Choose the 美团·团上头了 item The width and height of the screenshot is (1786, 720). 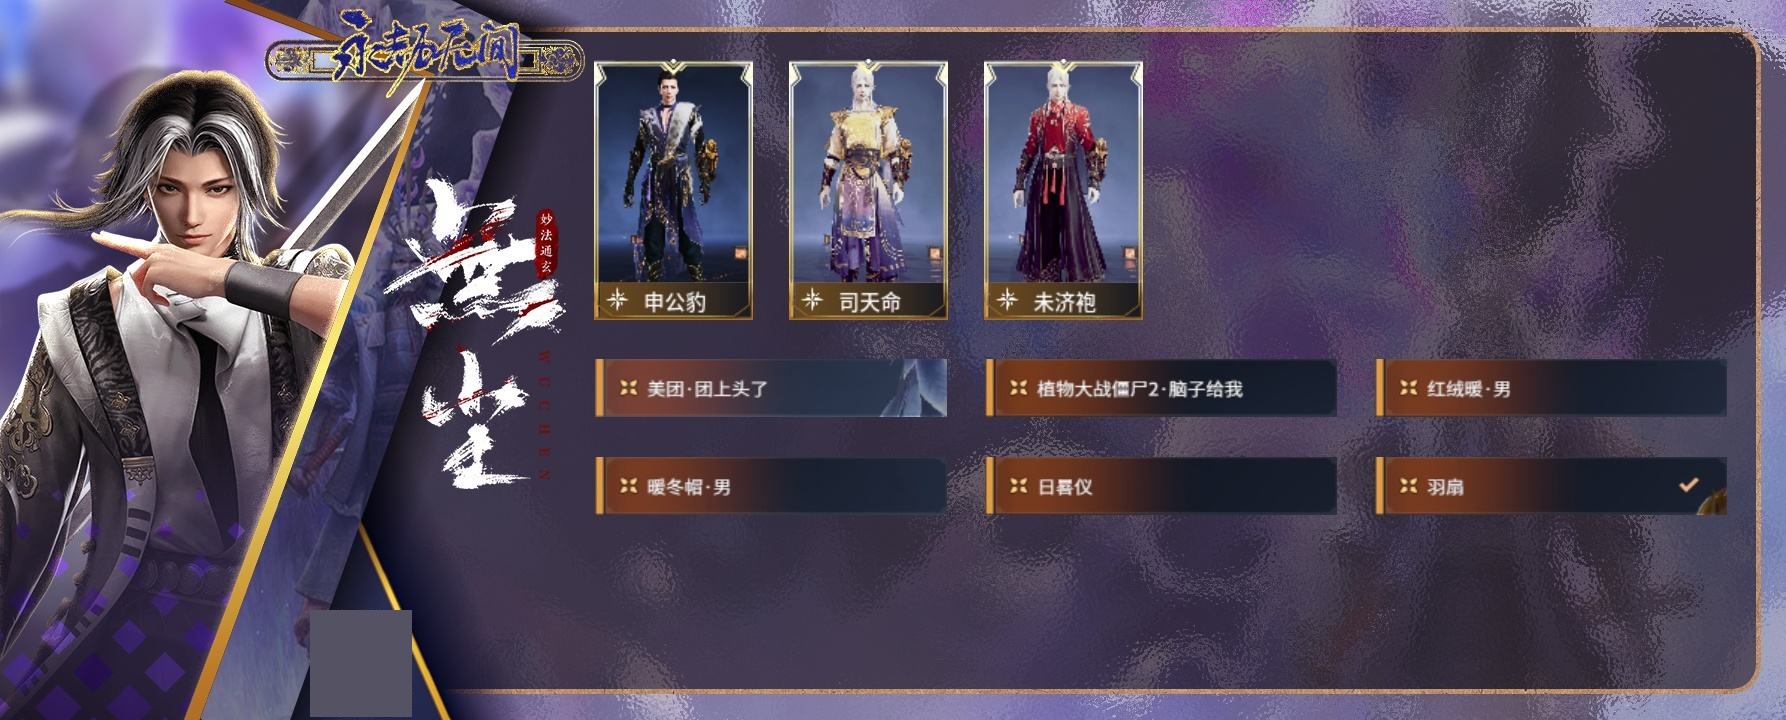(x=771, y=388)
